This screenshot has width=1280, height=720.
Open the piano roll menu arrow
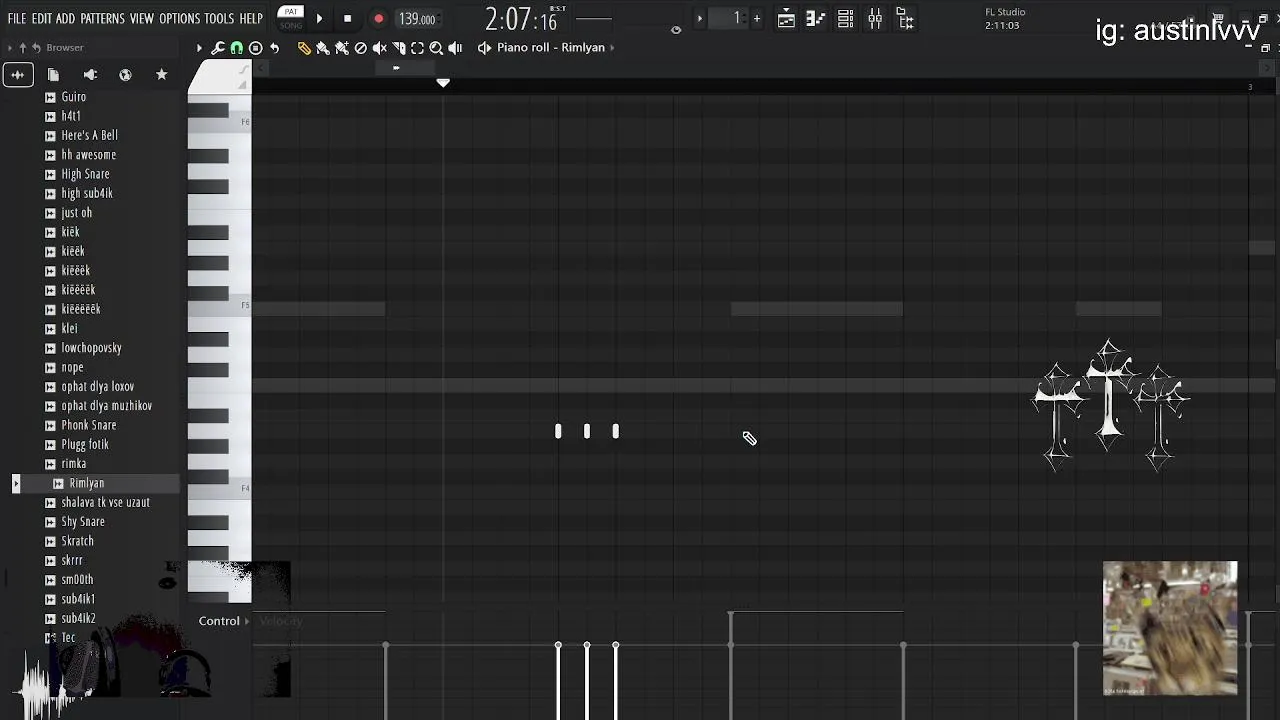pos(199,48)
